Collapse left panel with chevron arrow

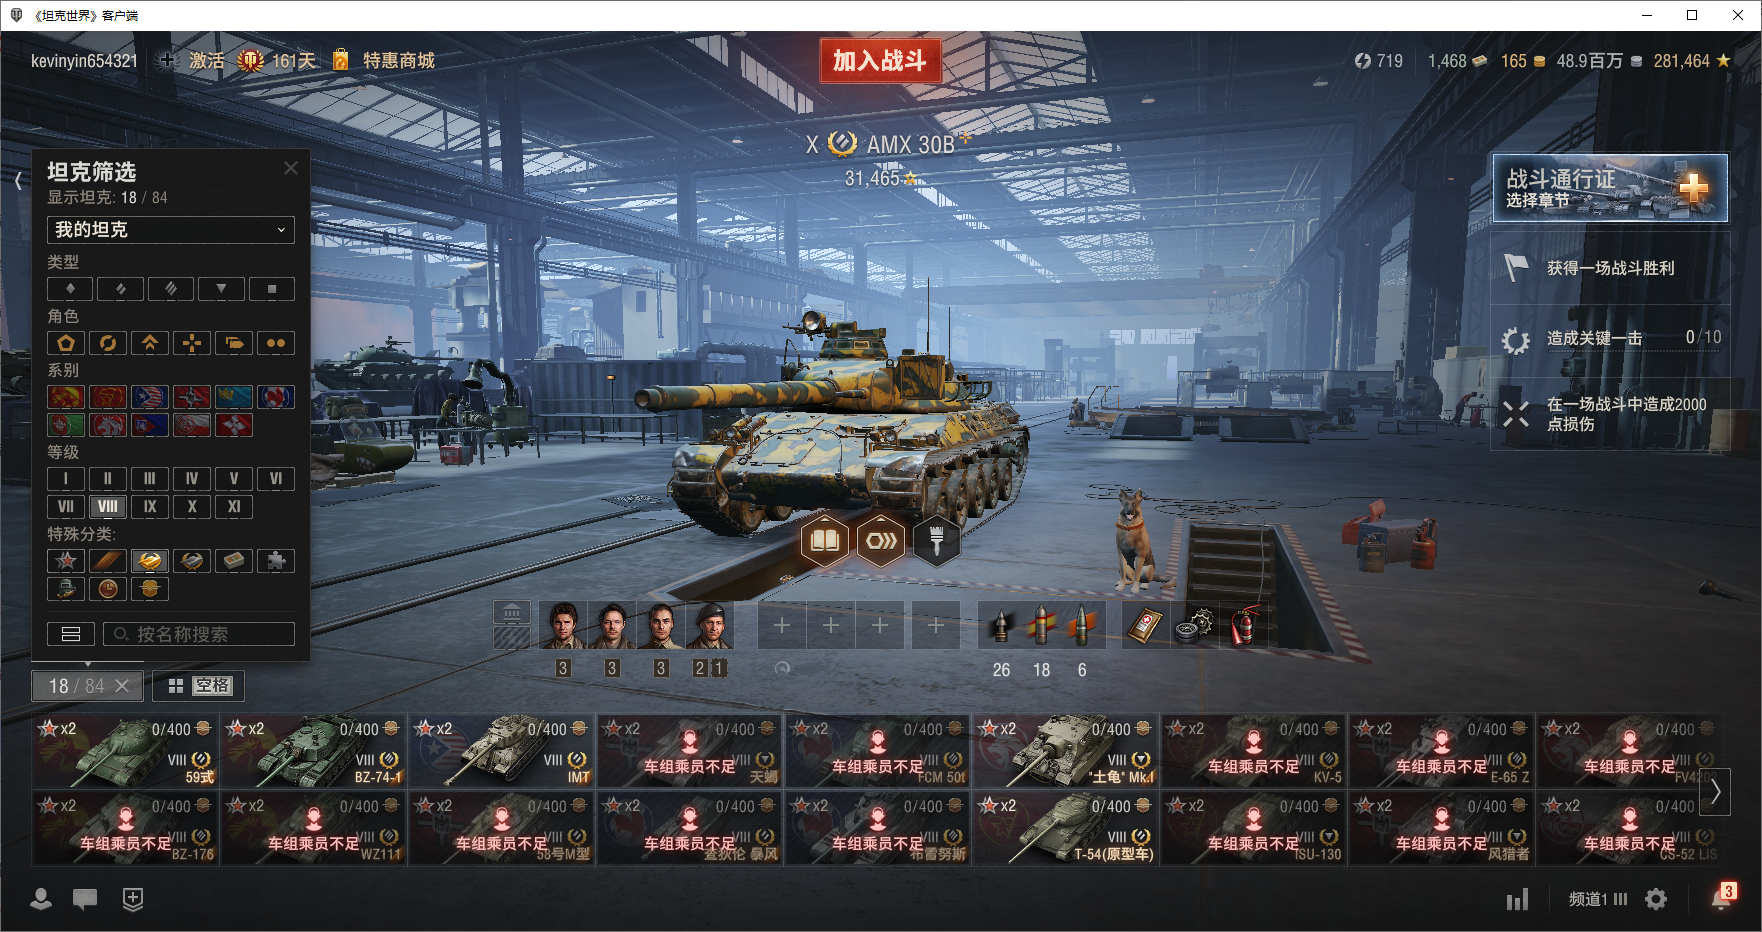coord(18,180)
